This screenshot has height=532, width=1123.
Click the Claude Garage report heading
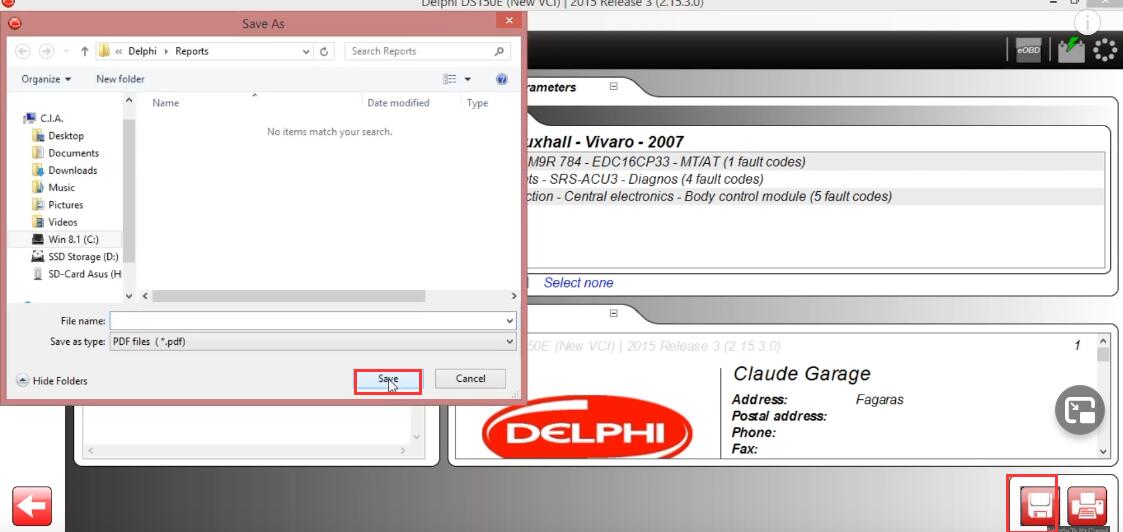point(801,374)
